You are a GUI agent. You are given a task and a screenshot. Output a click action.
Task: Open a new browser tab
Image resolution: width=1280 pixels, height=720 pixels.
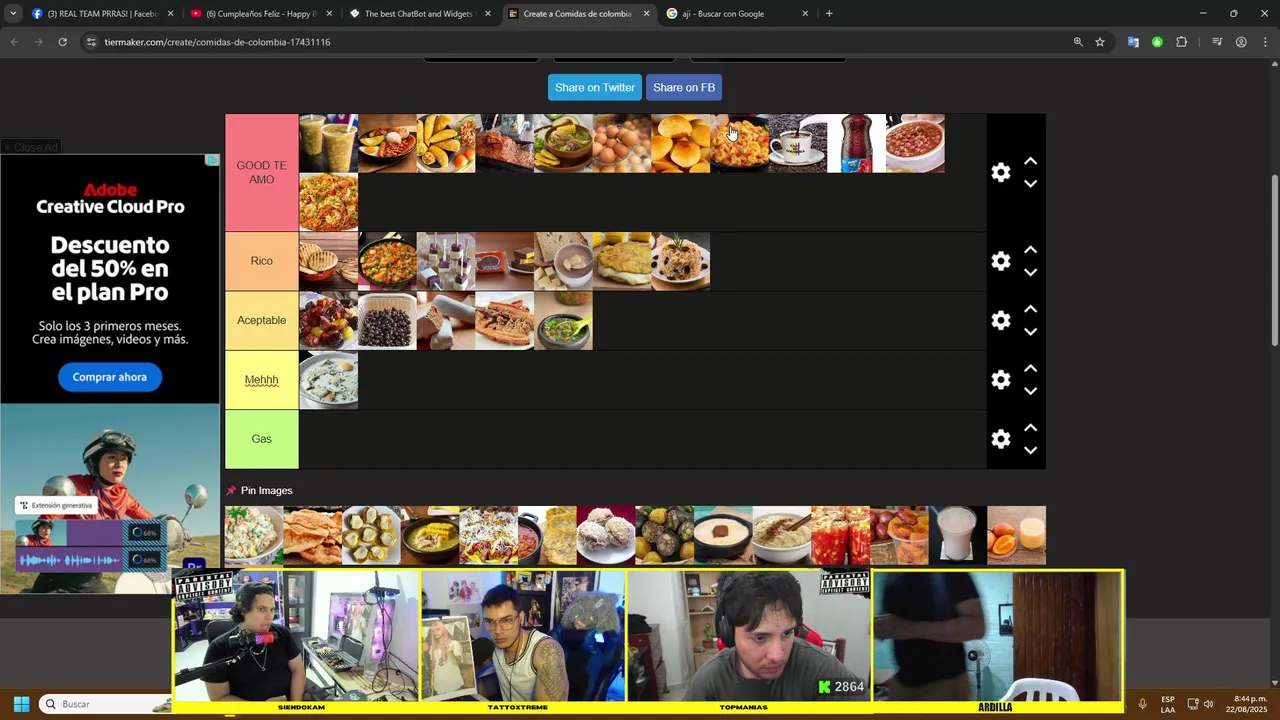coord(829,14)
